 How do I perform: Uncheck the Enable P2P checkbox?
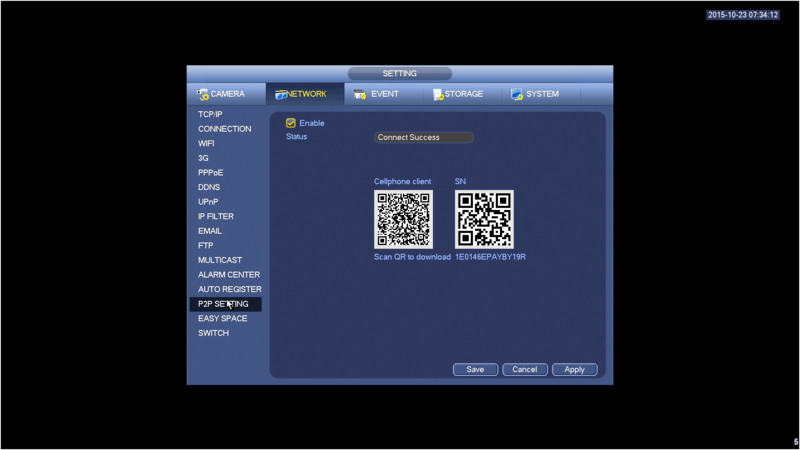tap(291, 123)
